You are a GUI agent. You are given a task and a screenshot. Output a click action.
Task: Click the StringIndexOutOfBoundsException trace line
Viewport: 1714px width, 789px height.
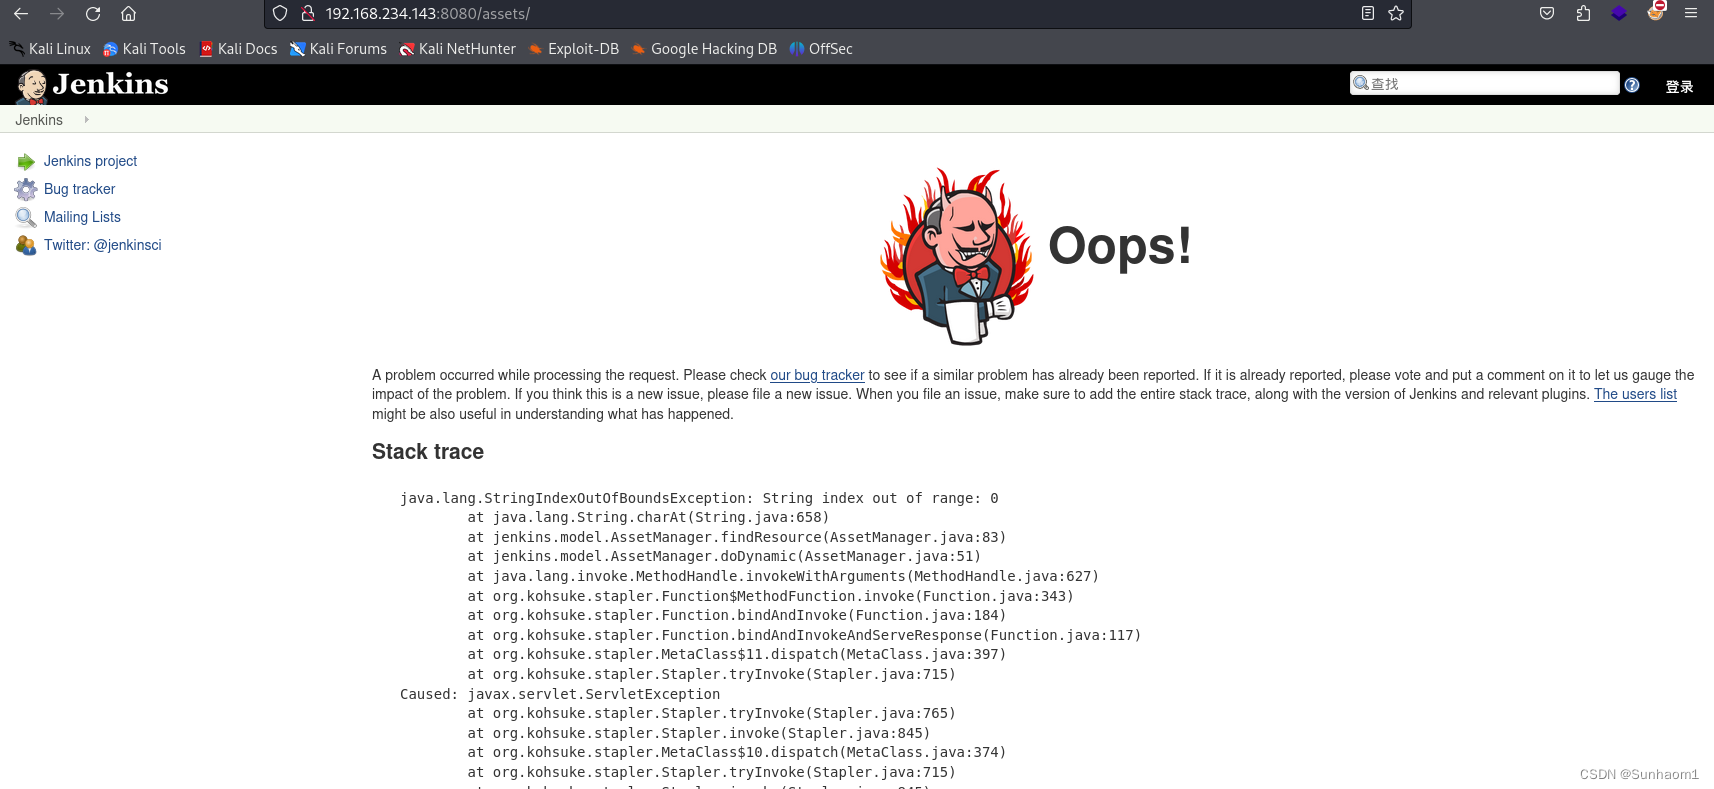(699, 498)
